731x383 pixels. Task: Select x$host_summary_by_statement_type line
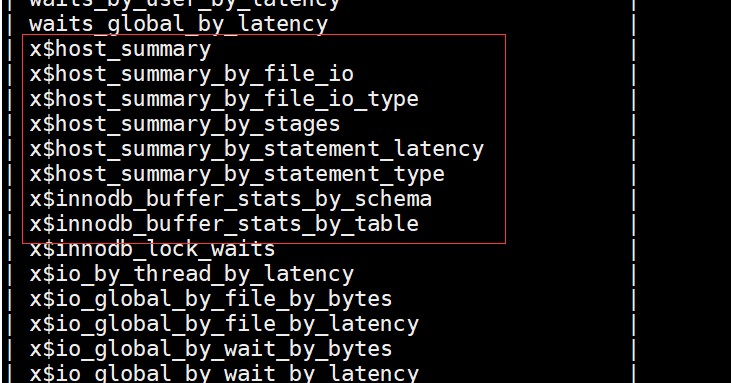[237, 175]
